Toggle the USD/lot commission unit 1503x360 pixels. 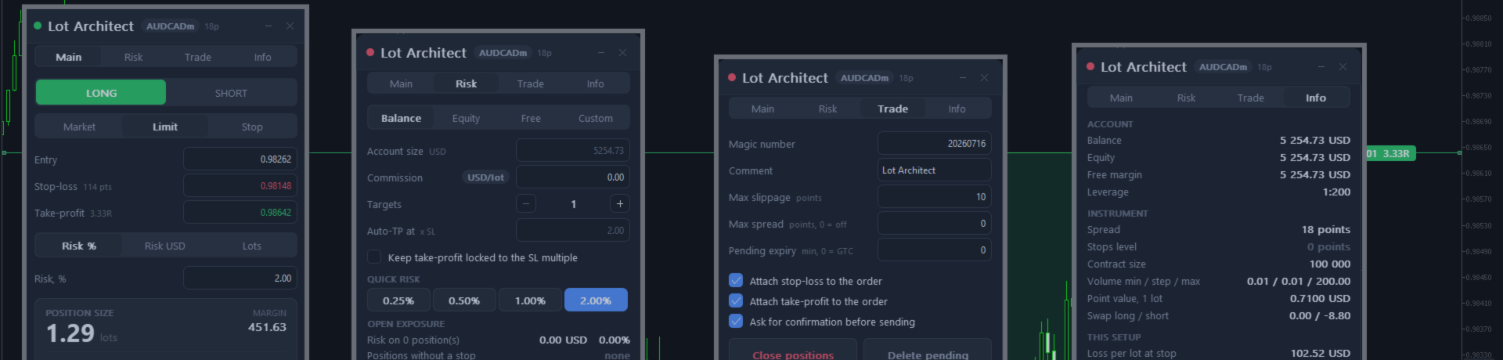pyautogui.click(x=485, y=178)
